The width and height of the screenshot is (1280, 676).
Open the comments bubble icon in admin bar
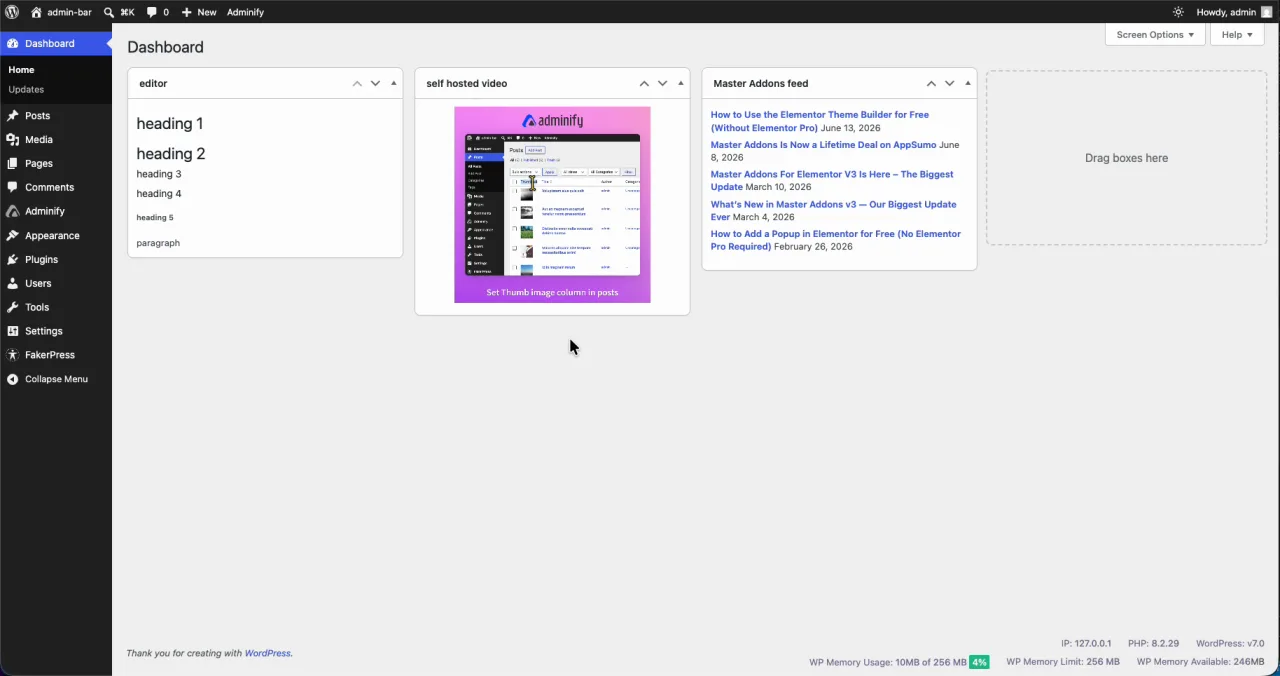tap(152, 12)
